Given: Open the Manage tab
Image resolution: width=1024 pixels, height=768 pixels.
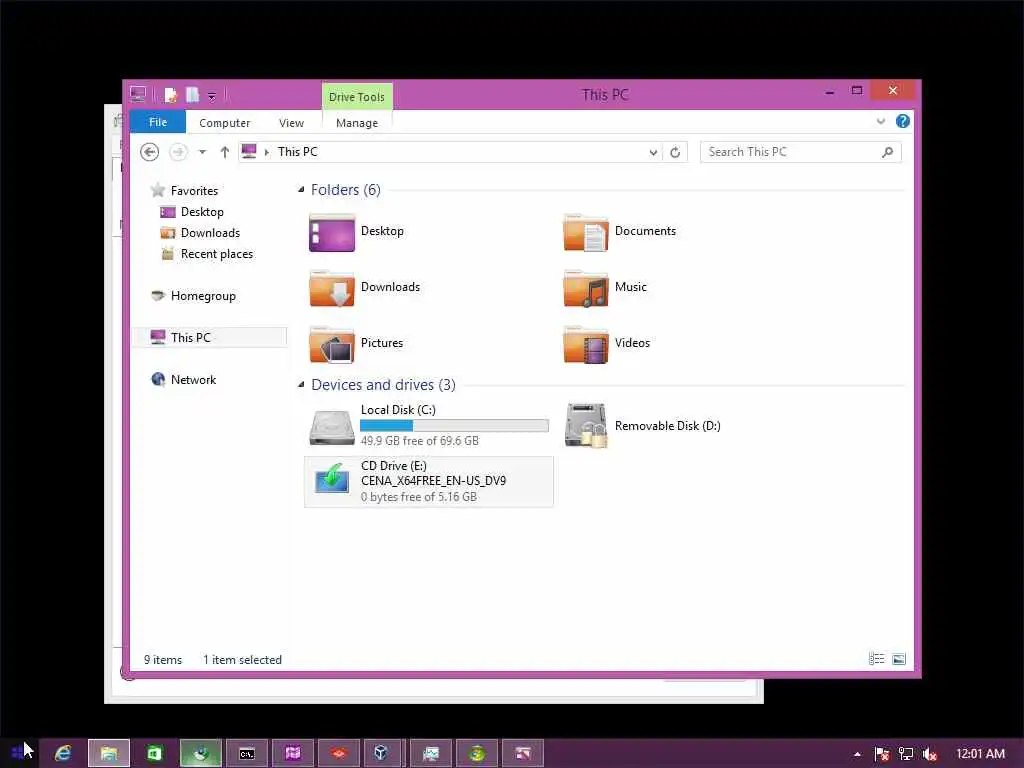Looking at the screenshot, I should point(357,123).
